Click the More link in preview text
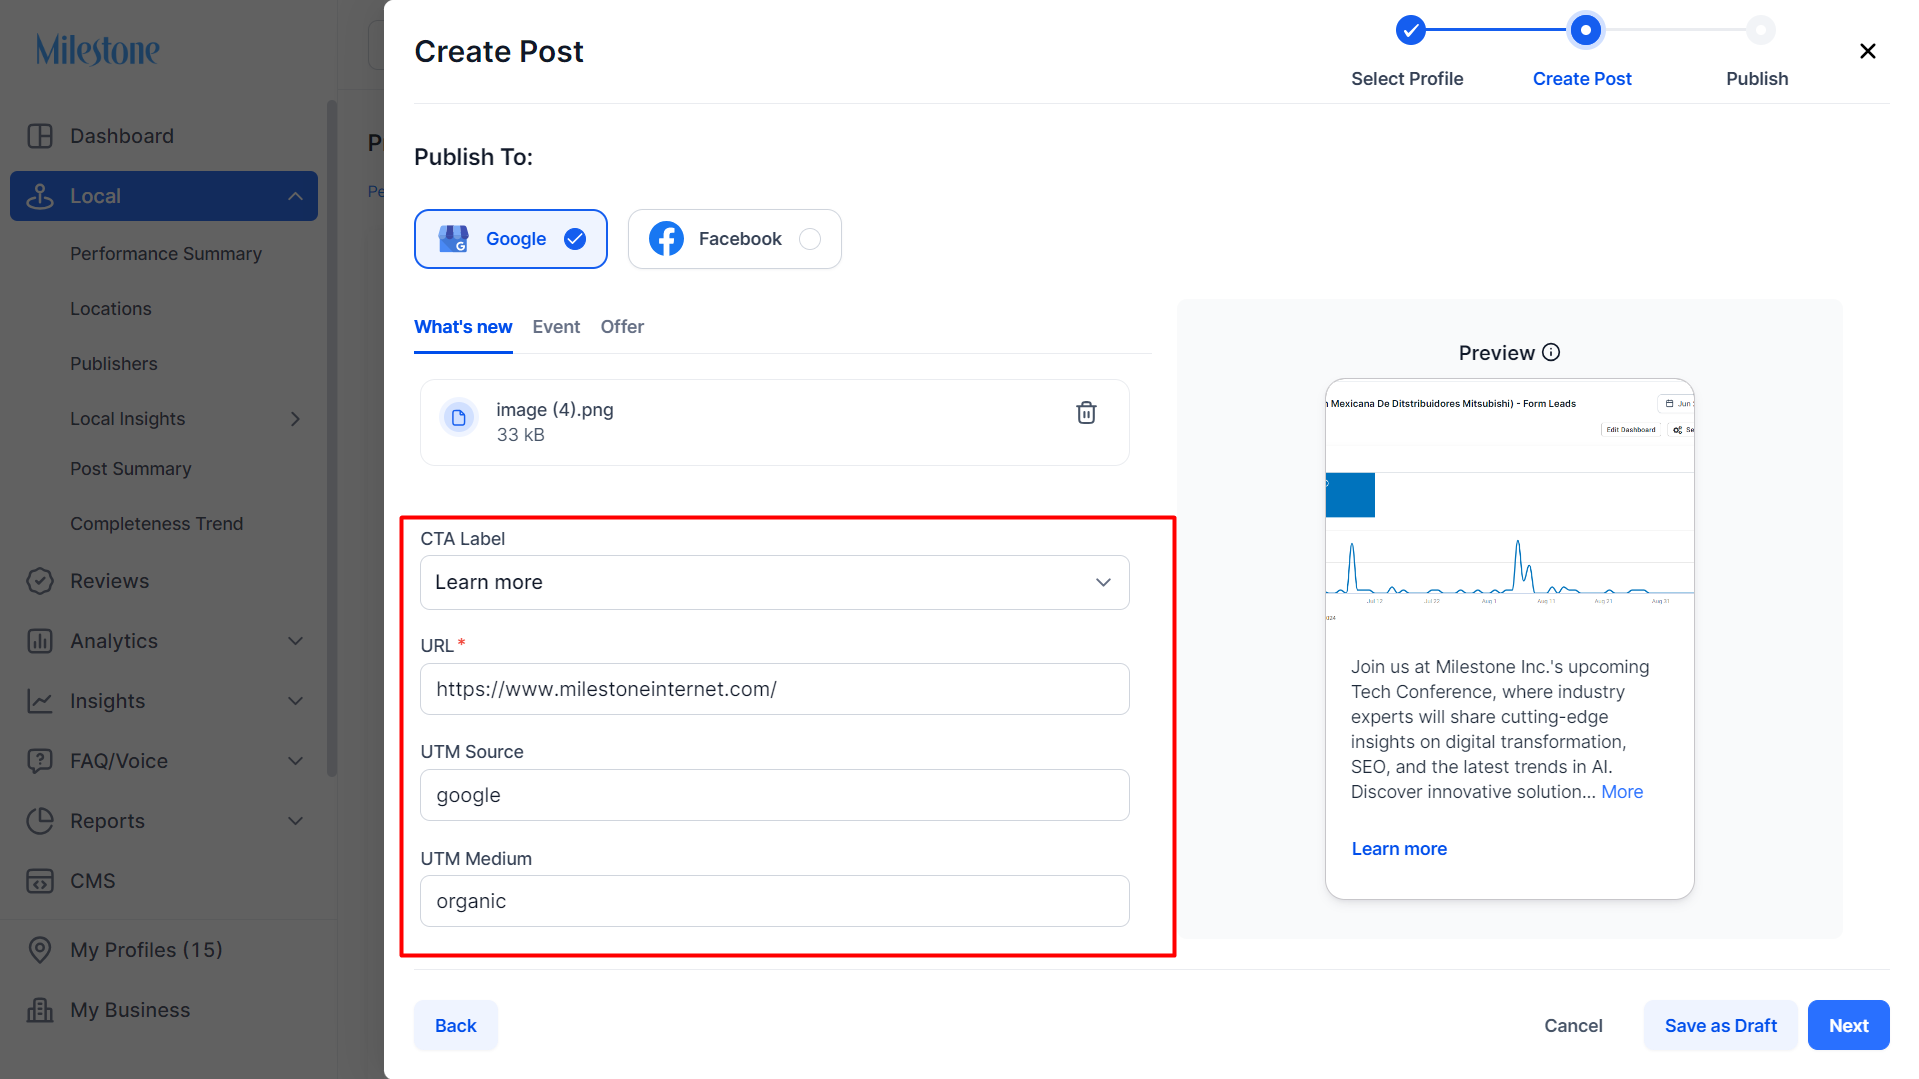The image size is (1919, 1079). [1622, 792]
